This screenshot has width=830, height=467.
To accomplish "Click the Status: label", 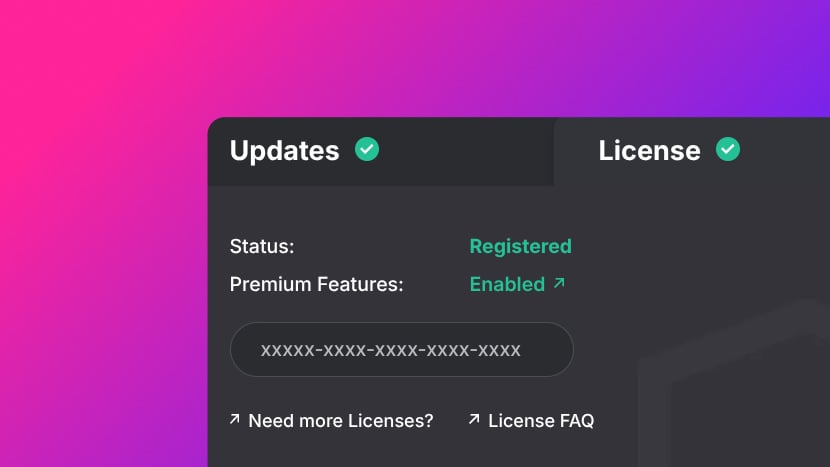I will [x=262, y=246].
